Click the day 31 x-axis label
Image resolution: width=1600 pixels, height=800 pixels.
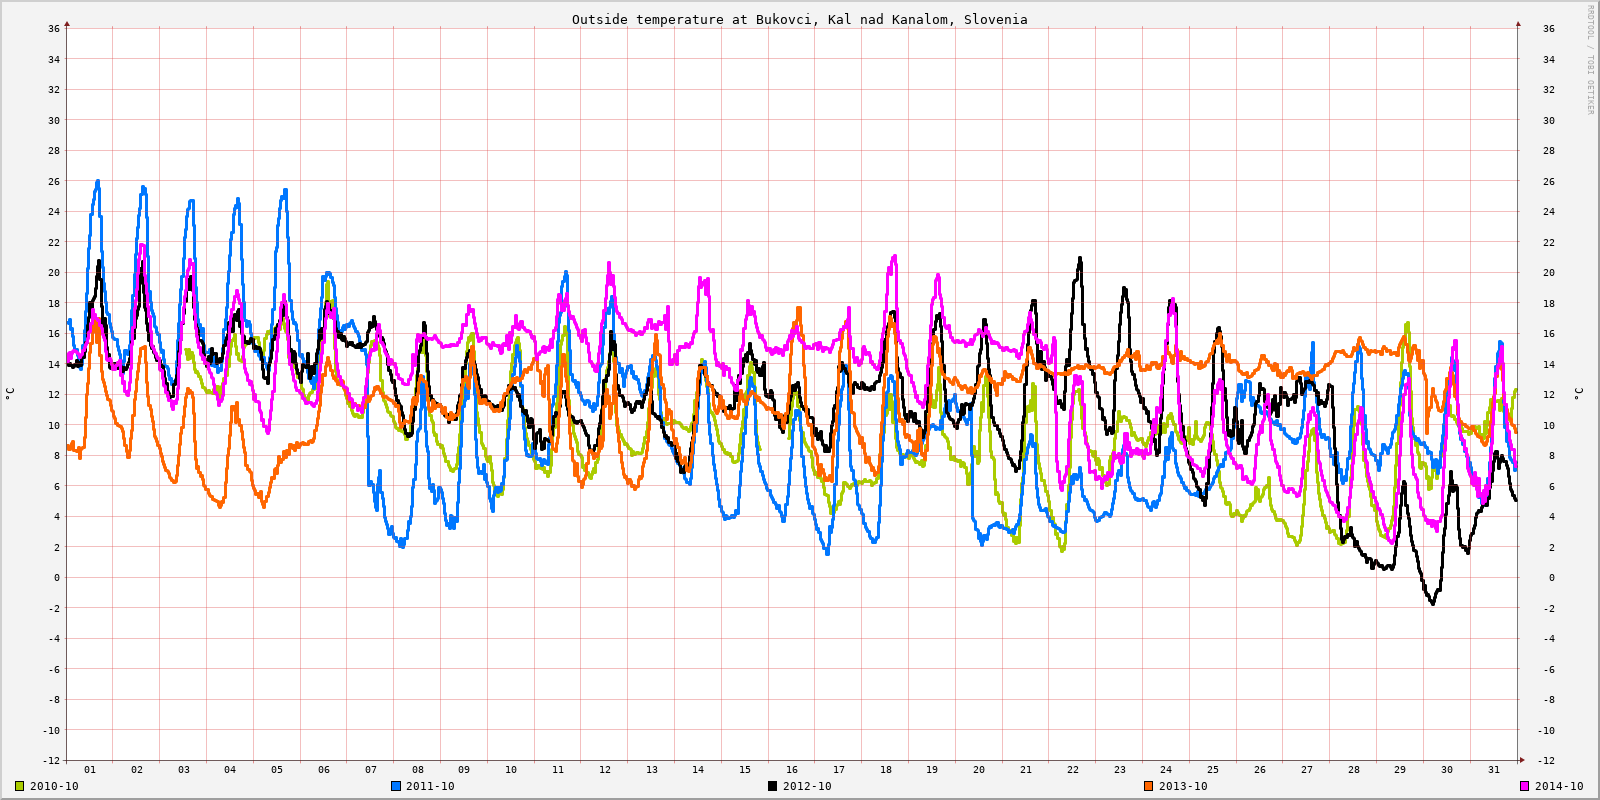point(1494,770)
